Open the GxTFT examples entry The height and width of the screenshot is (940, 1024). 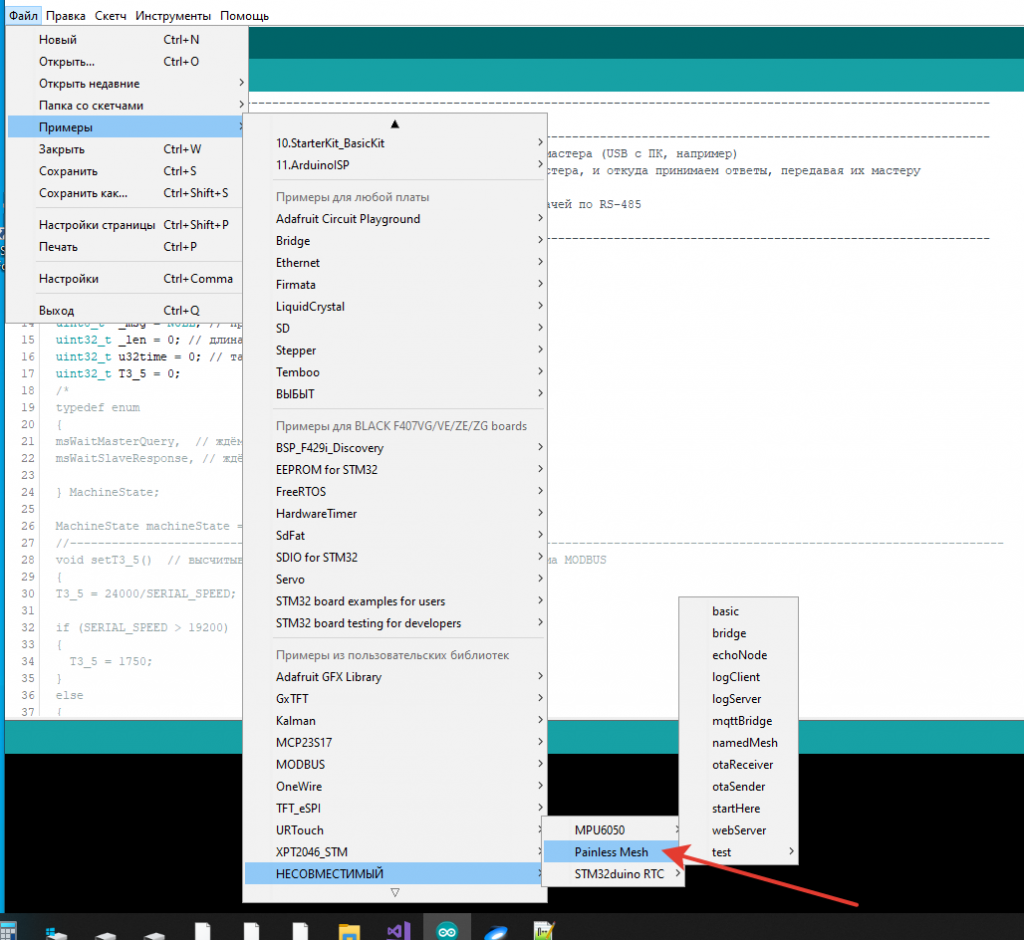coord(394,699)
